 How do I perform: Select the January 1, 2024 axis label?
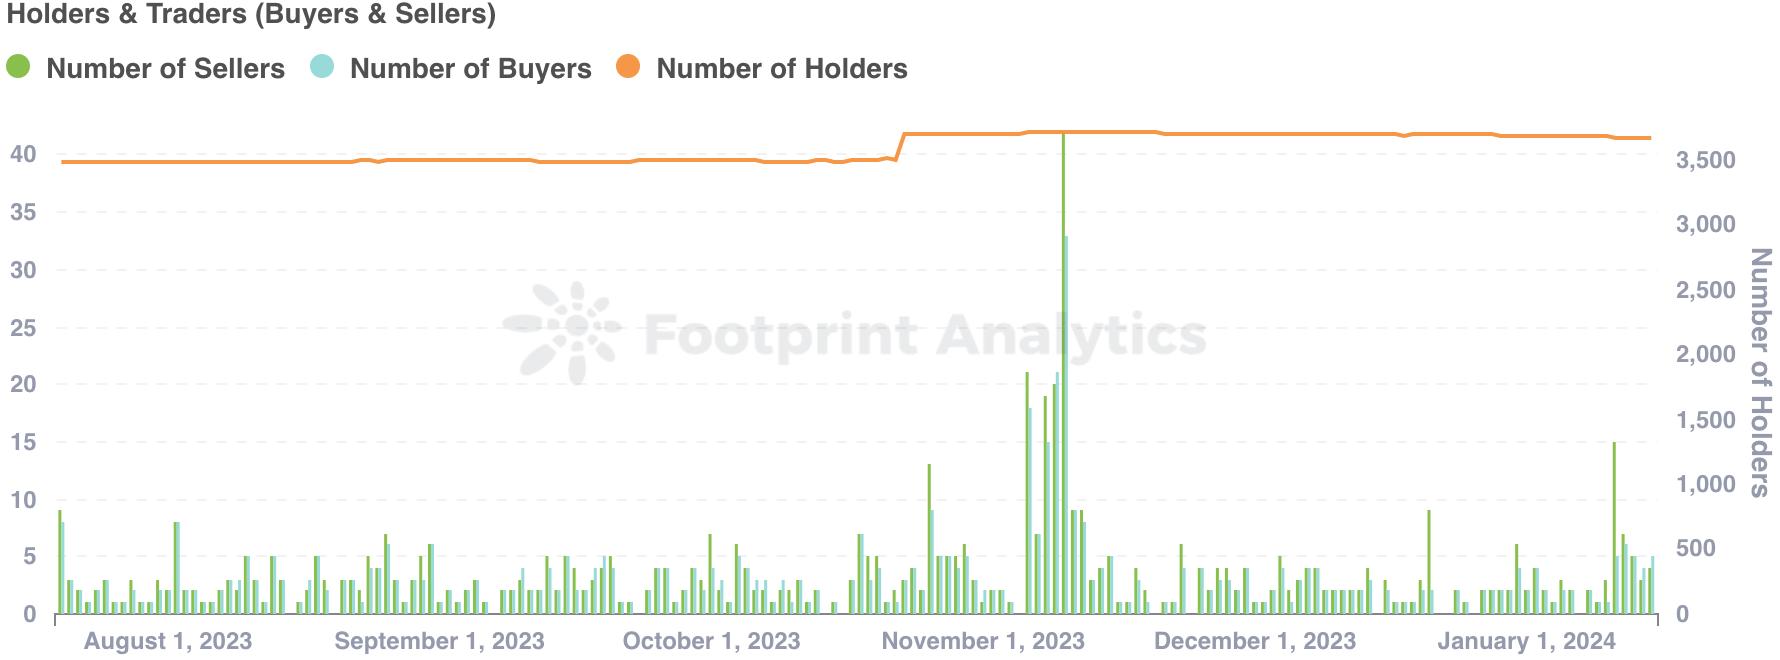(x=1526, y=641)
